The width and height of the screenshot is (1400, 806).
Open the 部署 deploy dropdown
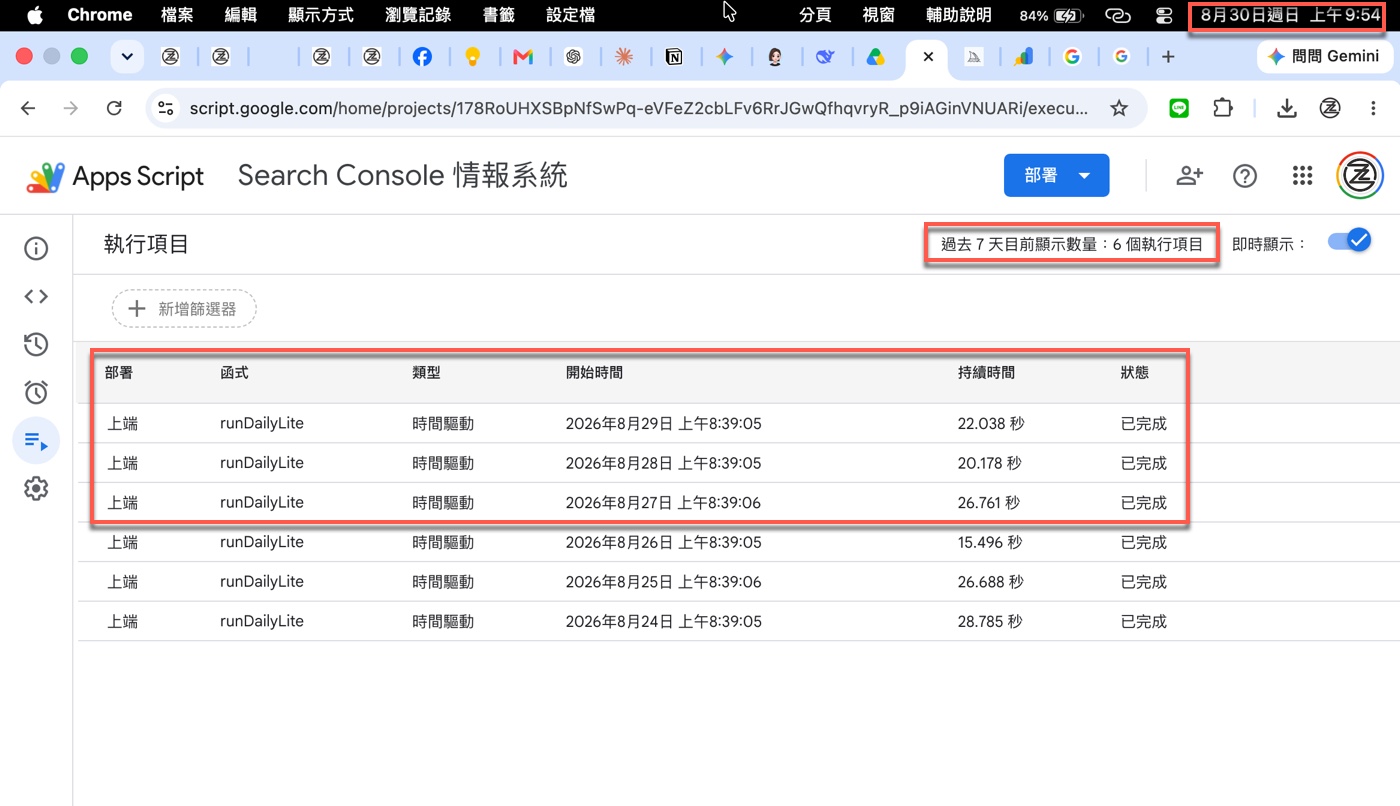1056,175
